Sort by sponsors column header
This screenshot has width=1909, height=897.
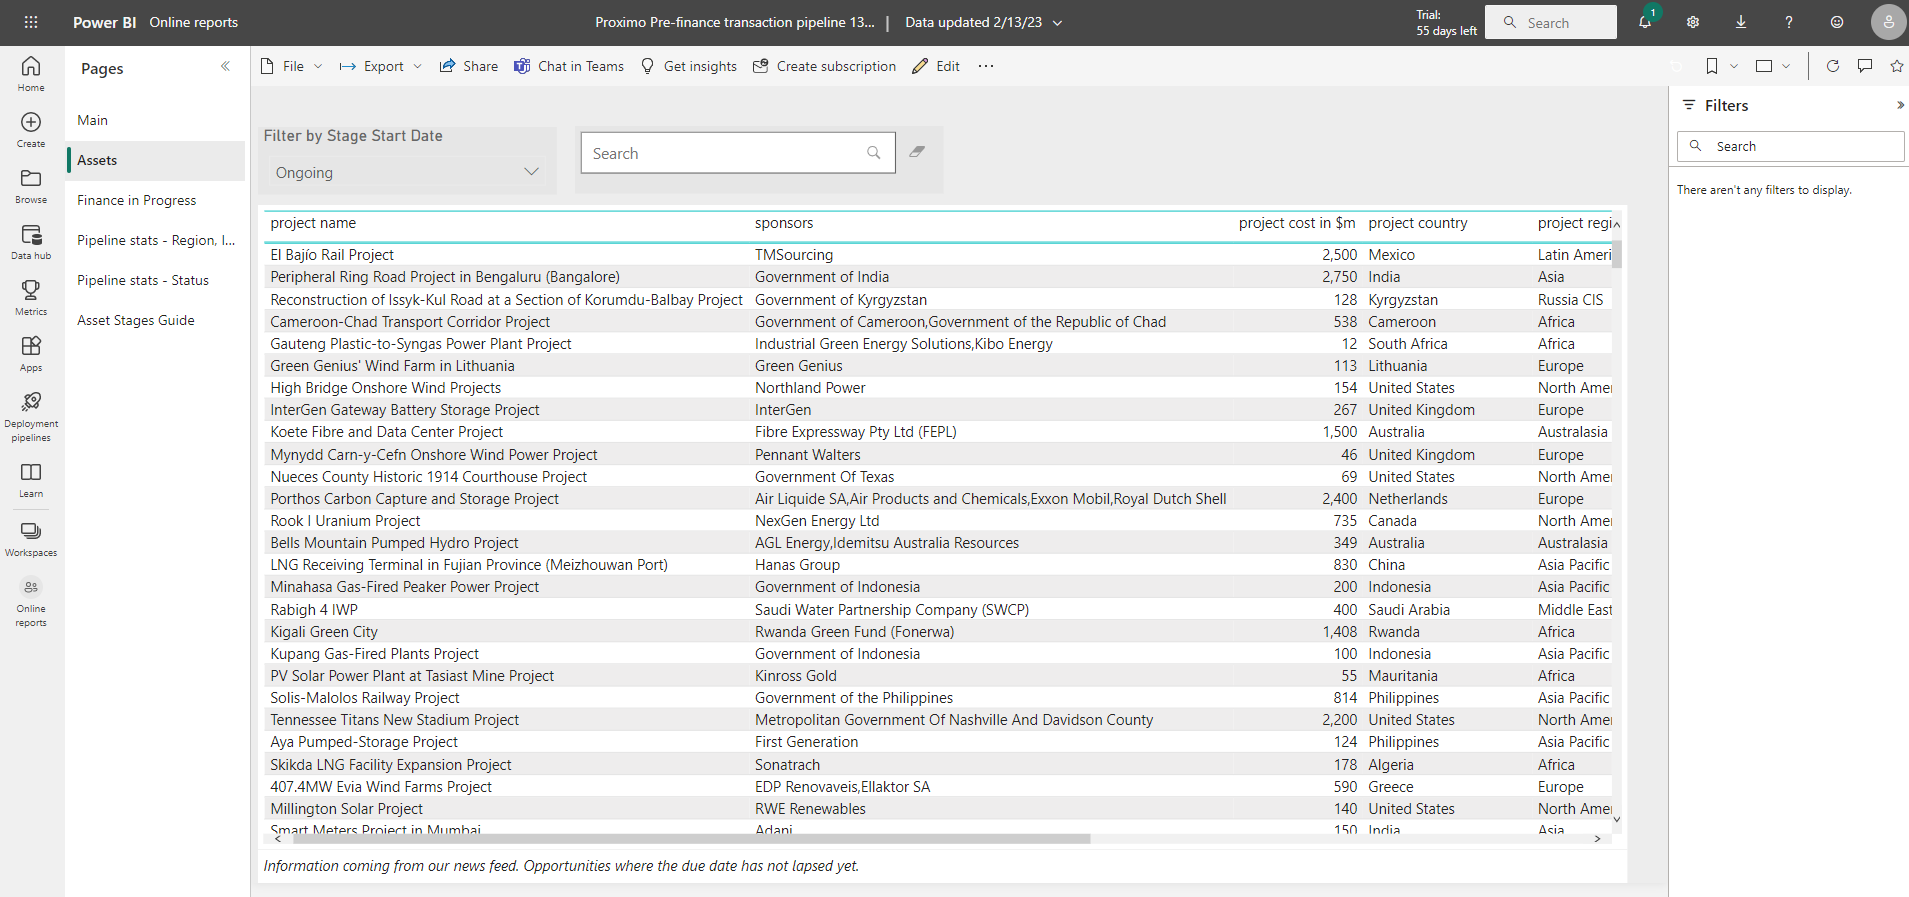[x=784, y=223]
